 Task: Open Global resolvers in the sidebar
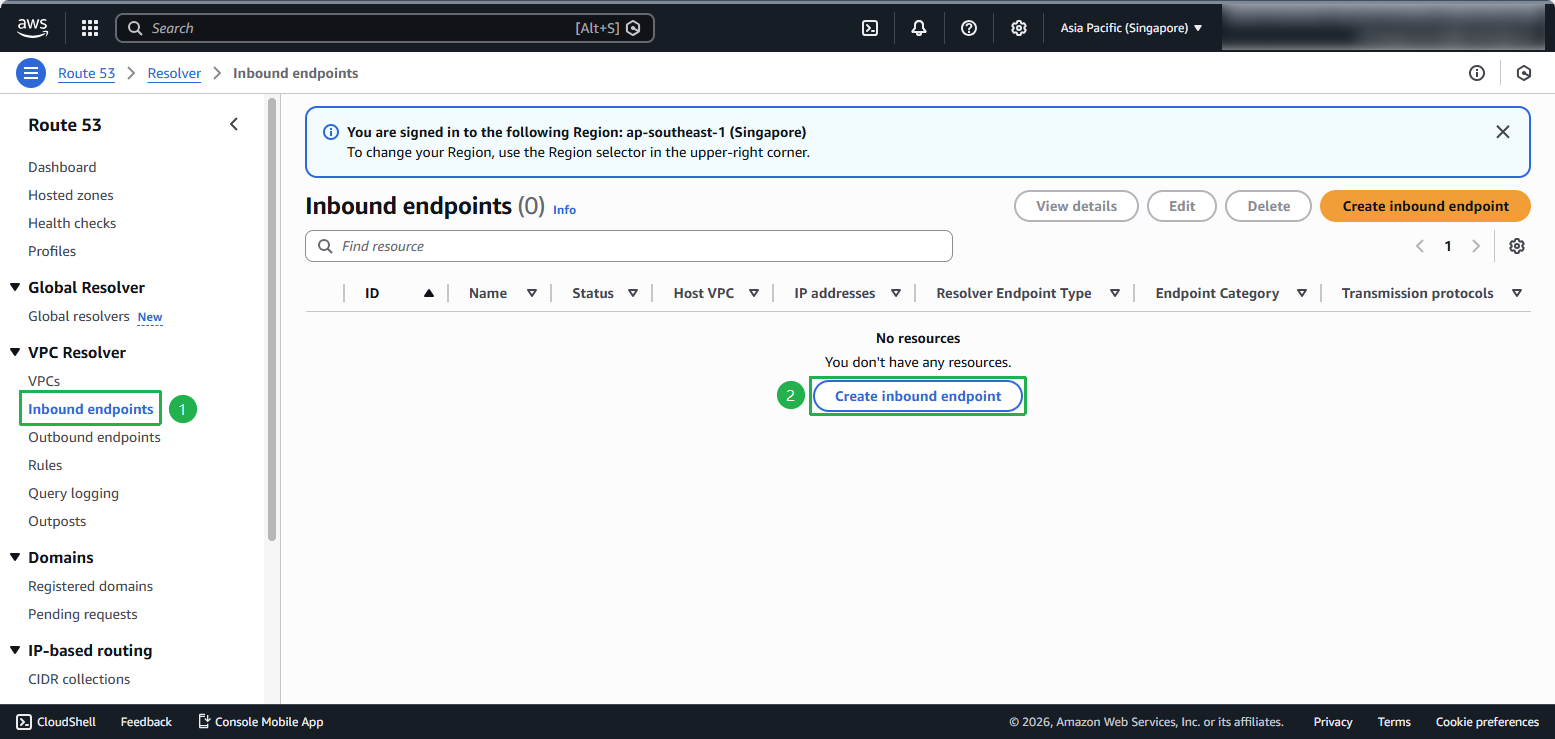click(79, 316)
